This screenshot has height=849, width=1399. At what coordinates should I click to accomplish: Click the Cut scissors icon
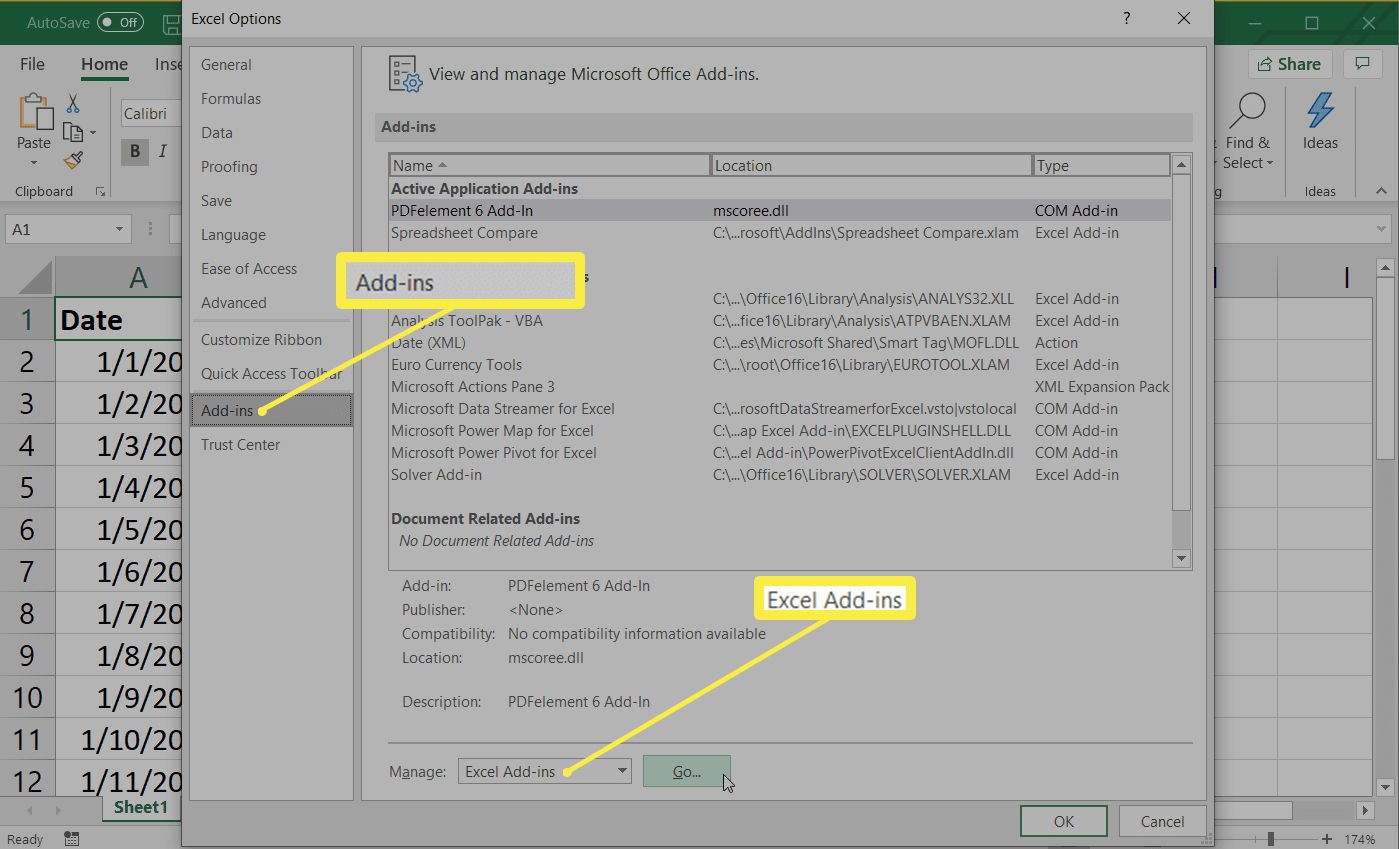(73, 103)
